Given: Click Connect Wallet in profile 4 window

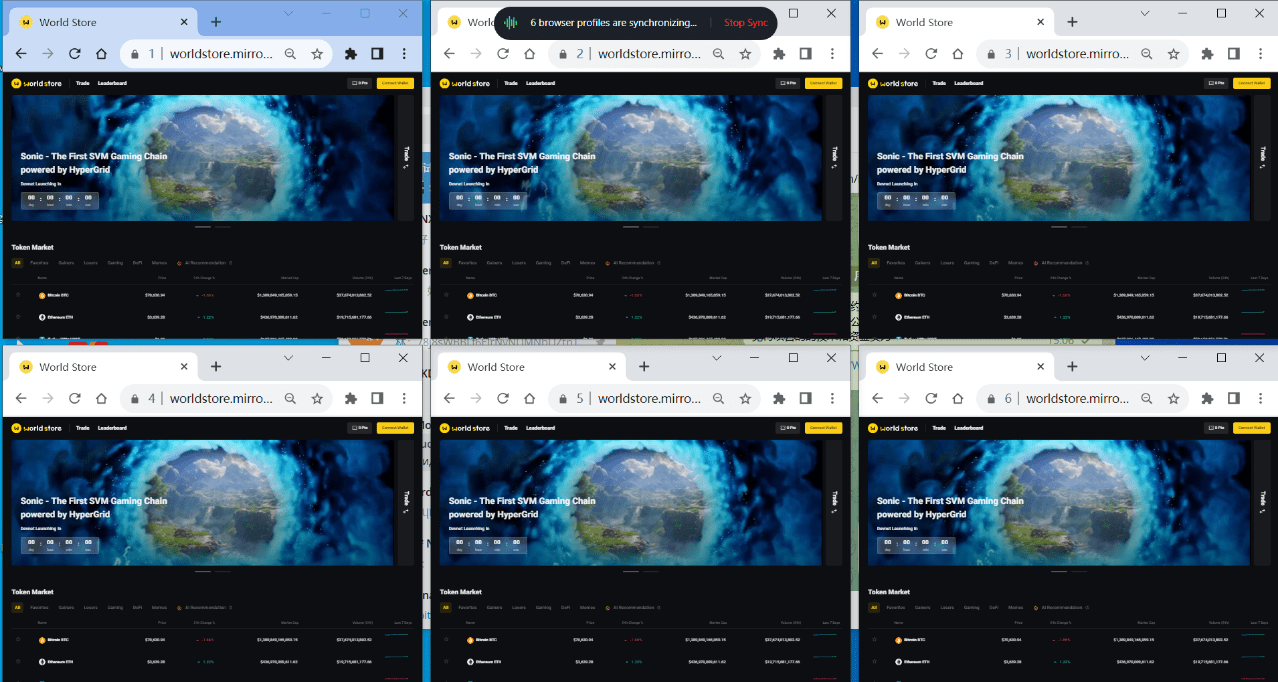Looking at the screenshot, I should tap(395, 428).
